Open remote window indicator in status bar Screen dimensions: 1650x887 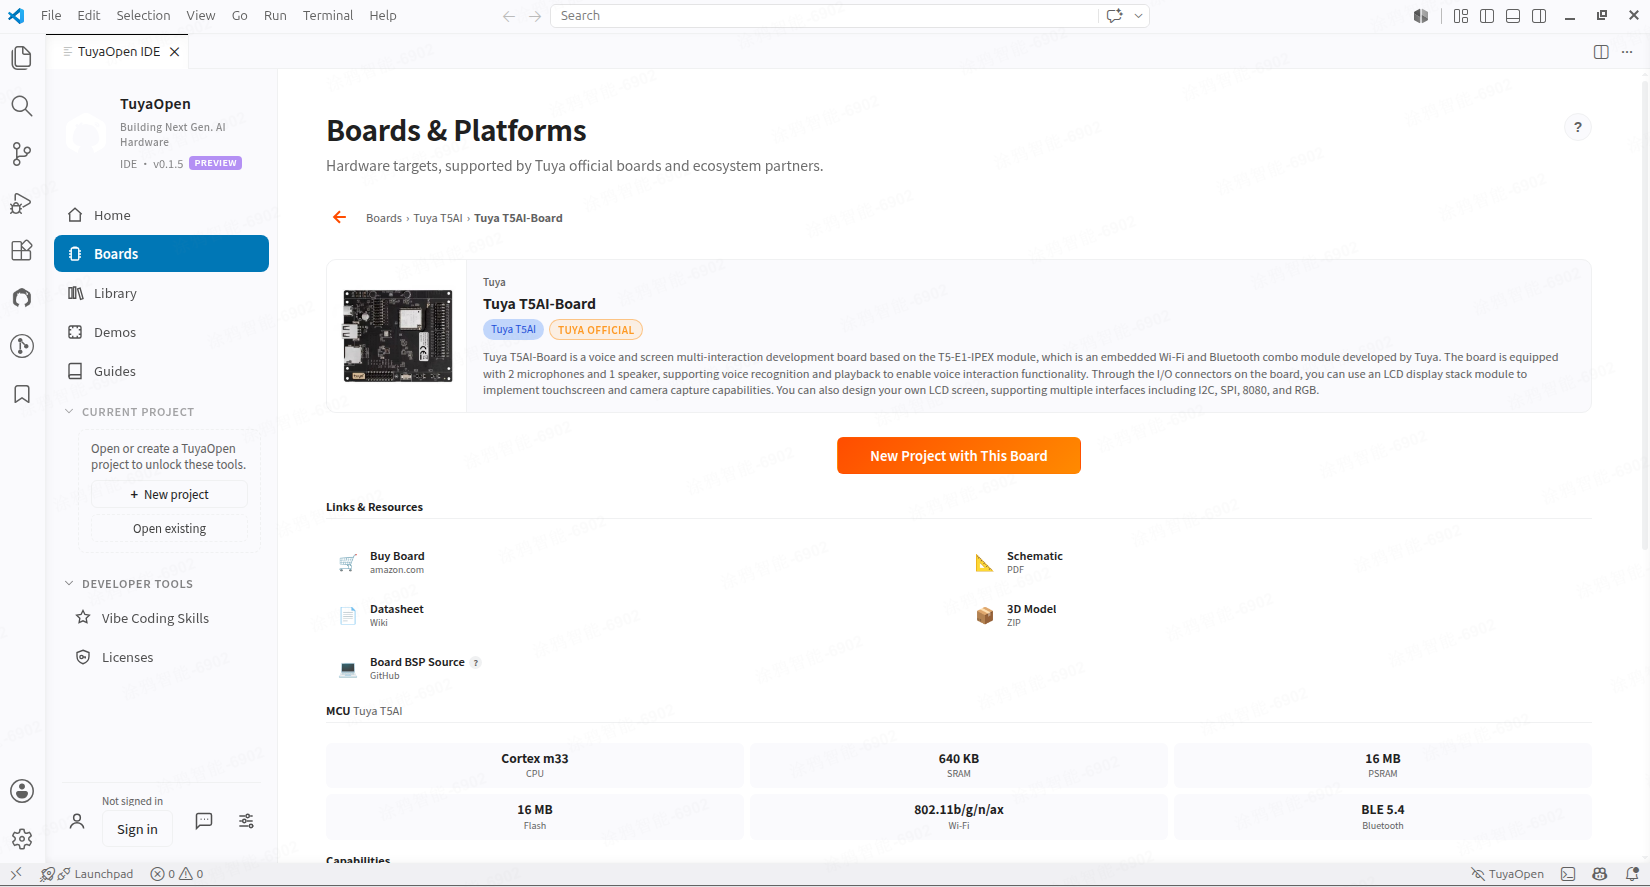point(16,874)
